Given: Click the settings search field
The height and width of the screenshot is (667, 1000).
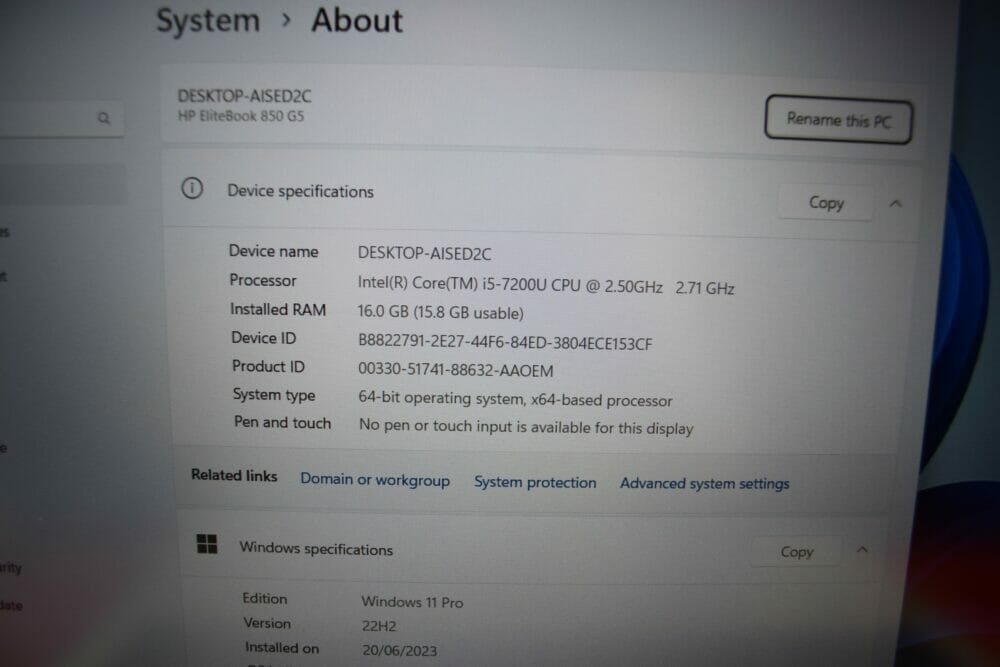Looking at the screenshot, I should (61, 119).
